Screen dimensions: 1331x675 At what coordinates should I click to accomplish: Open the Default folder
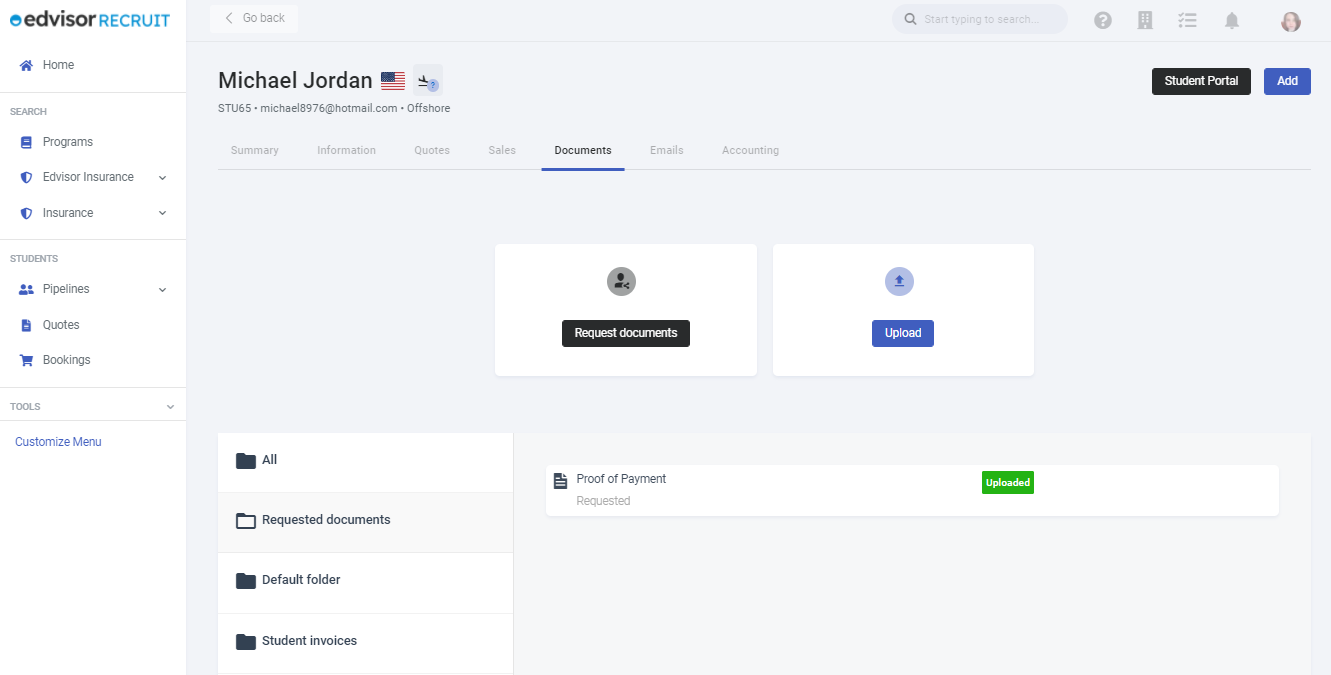coord(366,581)
